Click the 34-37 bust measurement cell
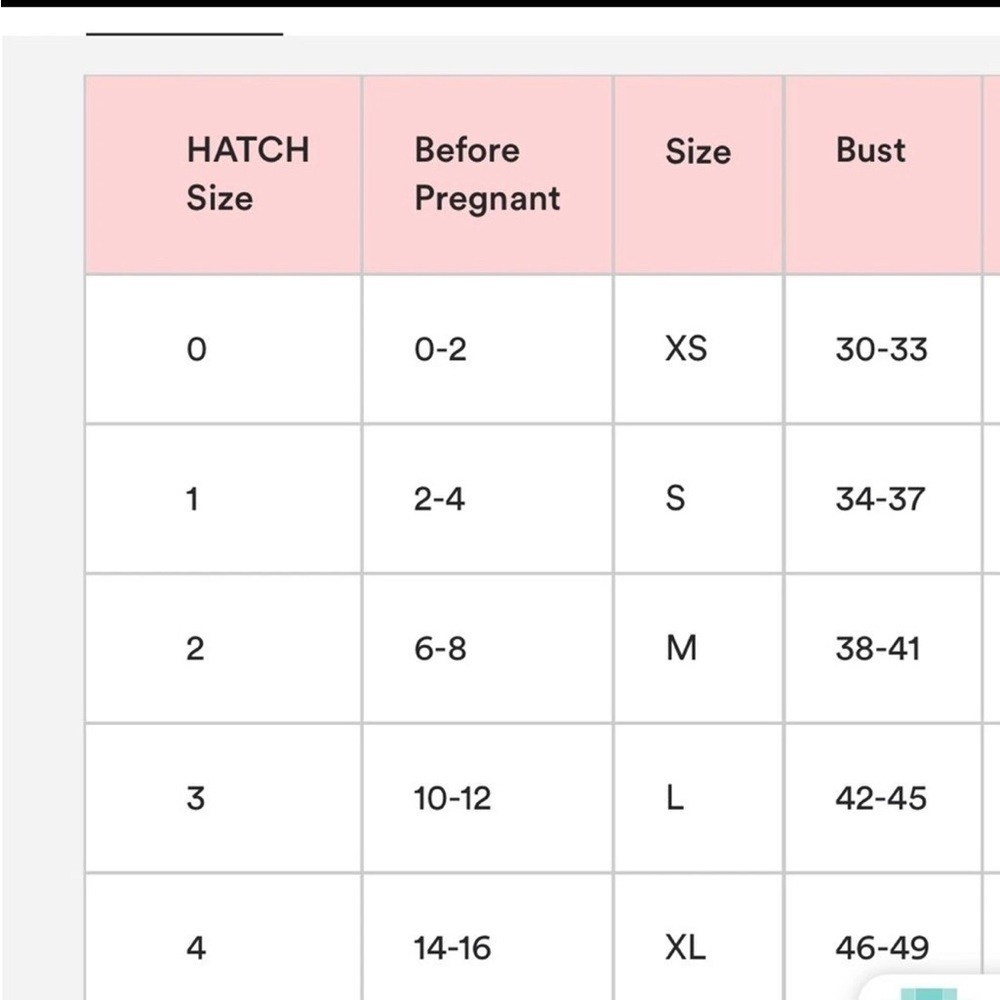1000x1000 pixels. [883, 499]
